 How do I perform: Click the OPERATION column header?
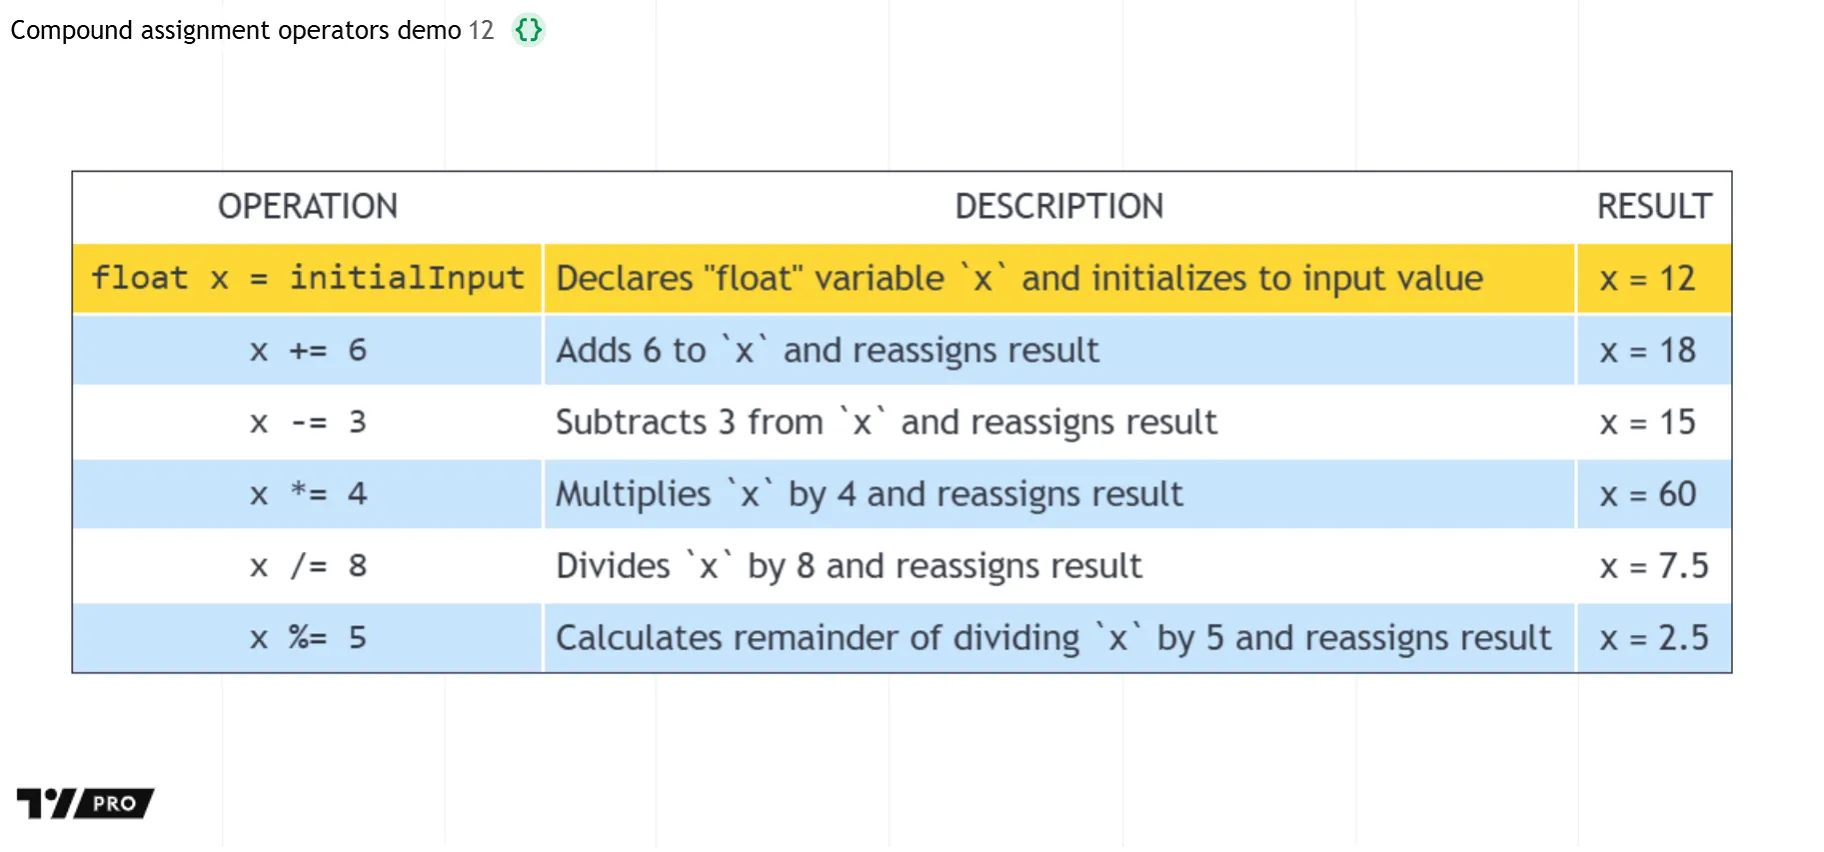point(307,207)
